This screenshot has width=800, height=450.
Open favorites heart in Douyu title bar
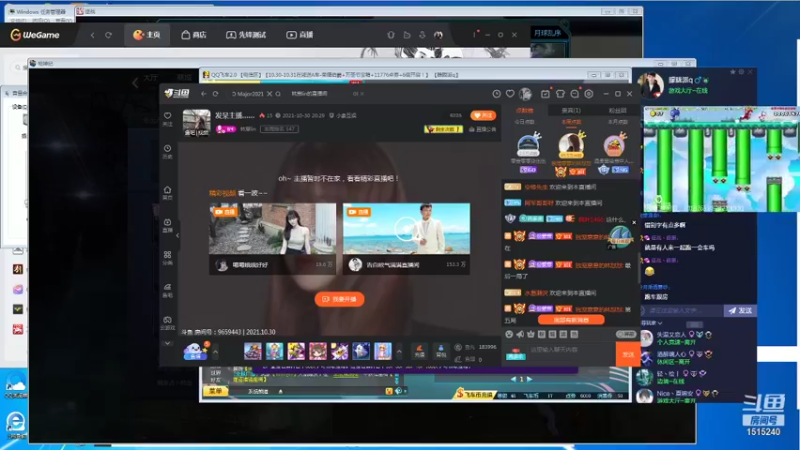click(510, 94)
